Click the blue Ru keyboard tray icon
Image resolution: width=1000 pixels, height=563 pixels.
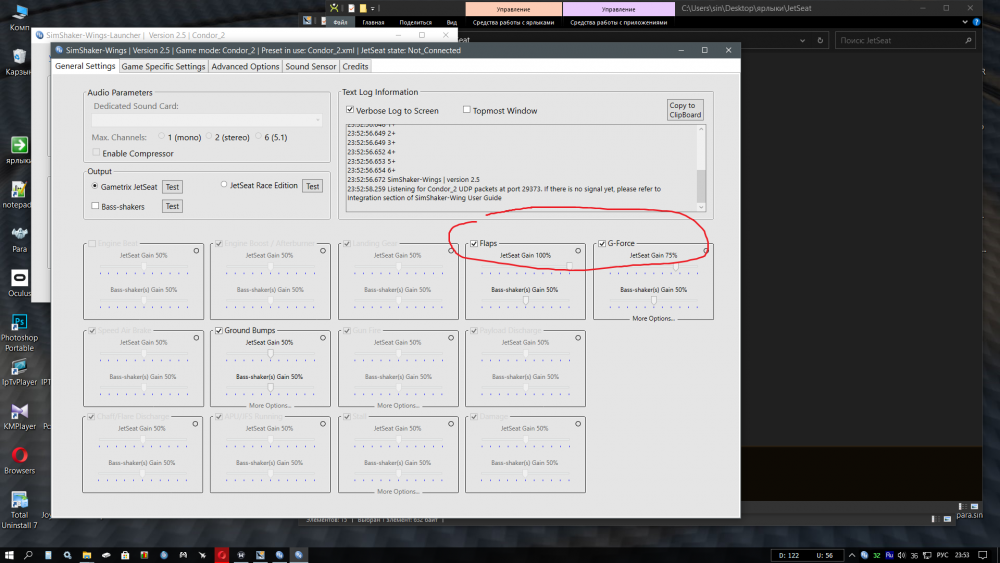point(889,555)
